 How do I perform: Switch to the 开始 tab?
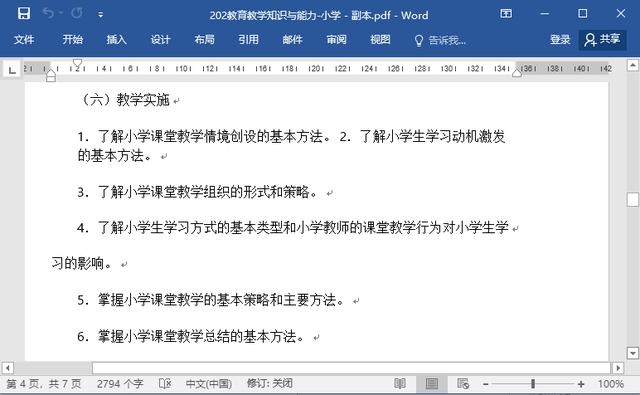point(72,40)
